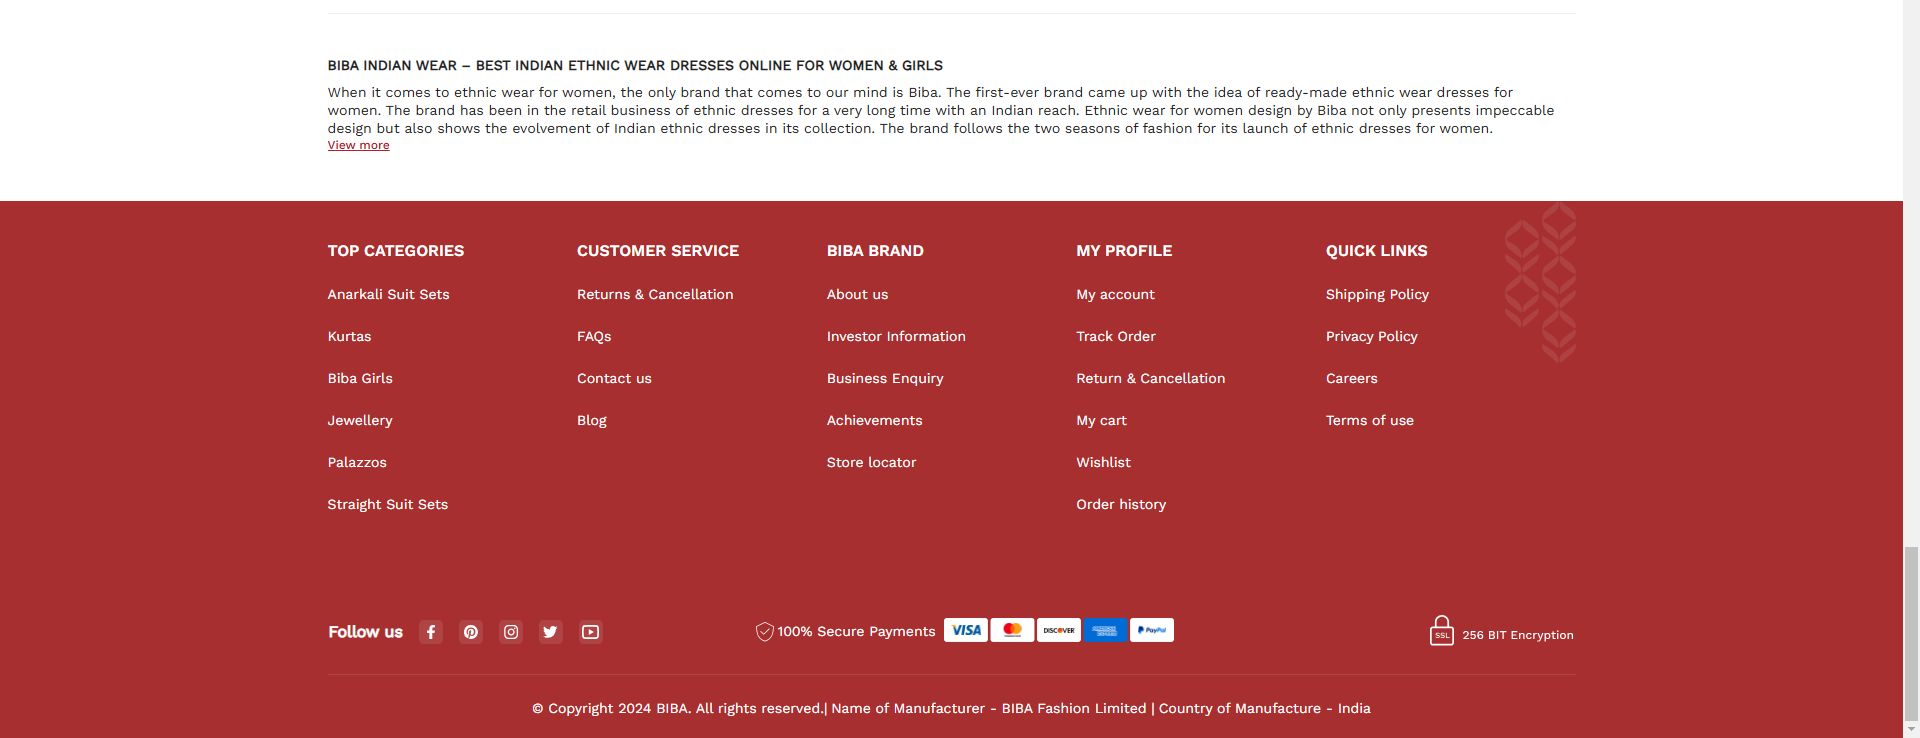Open About us page

(857, 294)
